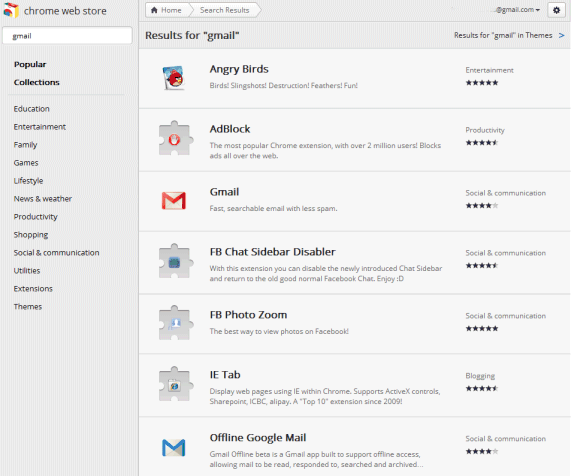Click the Angry Birds description text
Viewport: 580px width, 476px height.
point(284,85)
